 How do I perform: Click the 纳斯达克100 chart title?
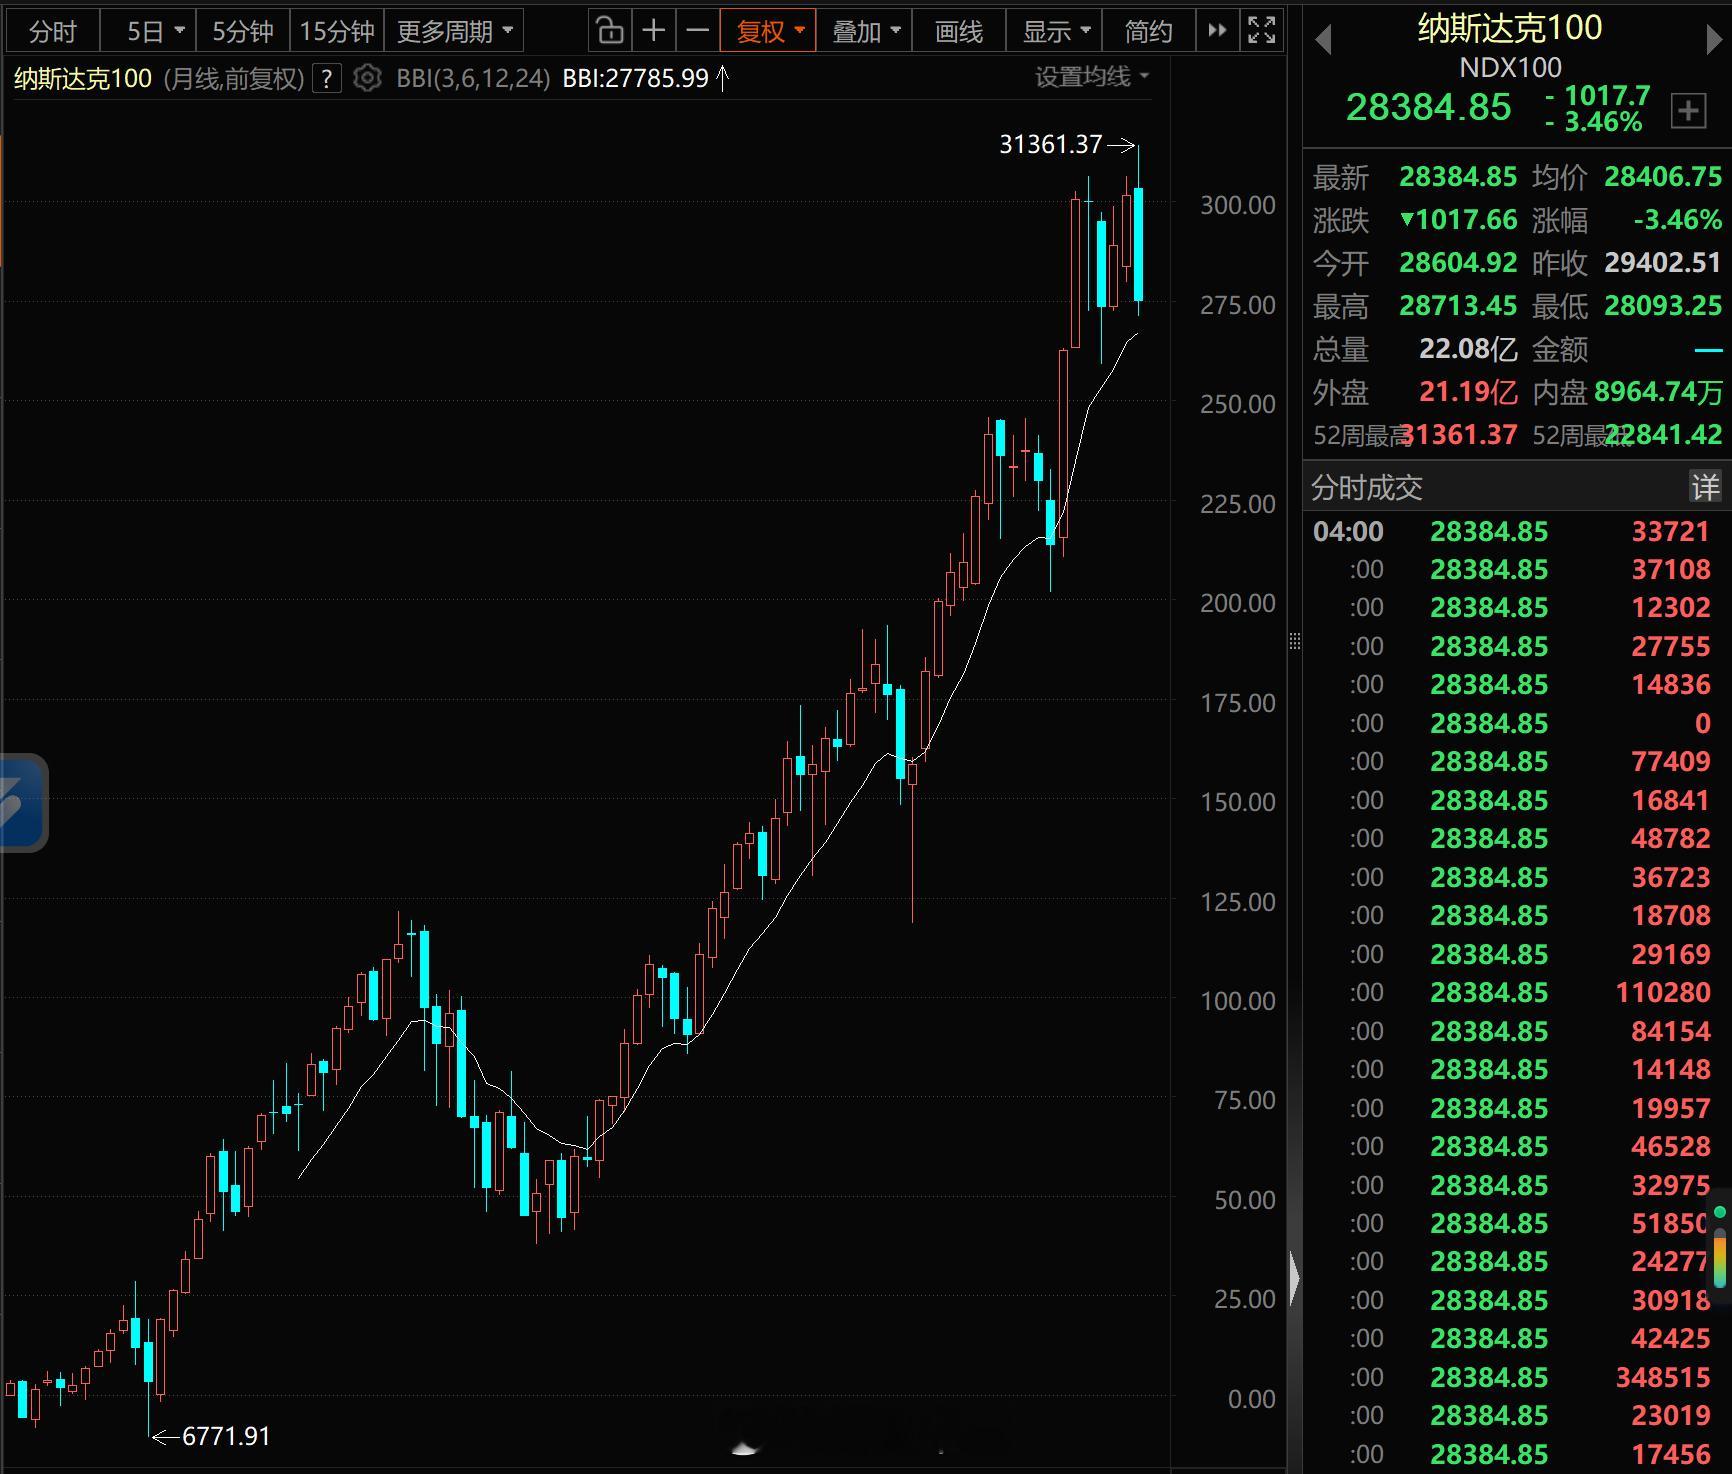click(83, 78)
